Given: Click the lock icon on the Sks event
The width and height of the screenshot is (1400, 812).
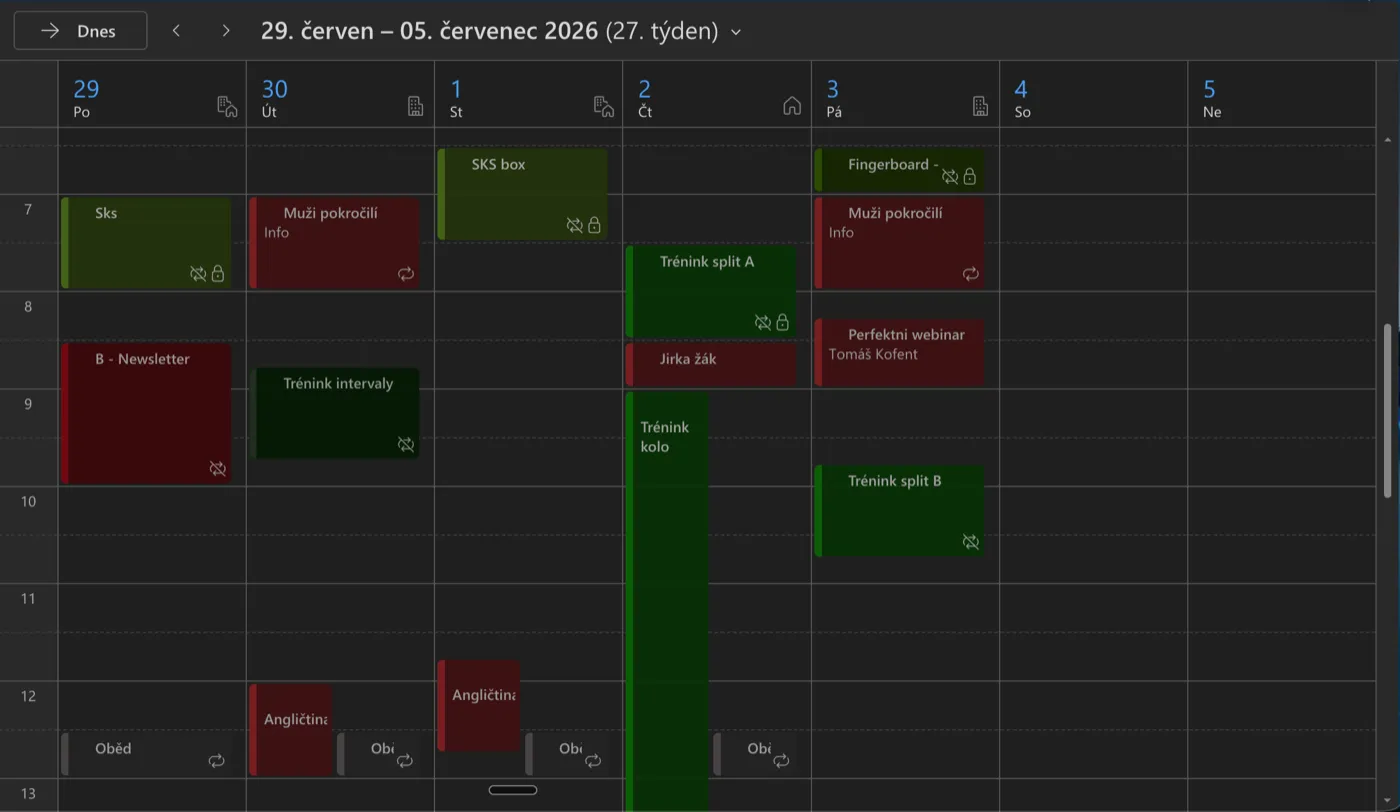Looking at the screenshot, I should tap(218, 273).
